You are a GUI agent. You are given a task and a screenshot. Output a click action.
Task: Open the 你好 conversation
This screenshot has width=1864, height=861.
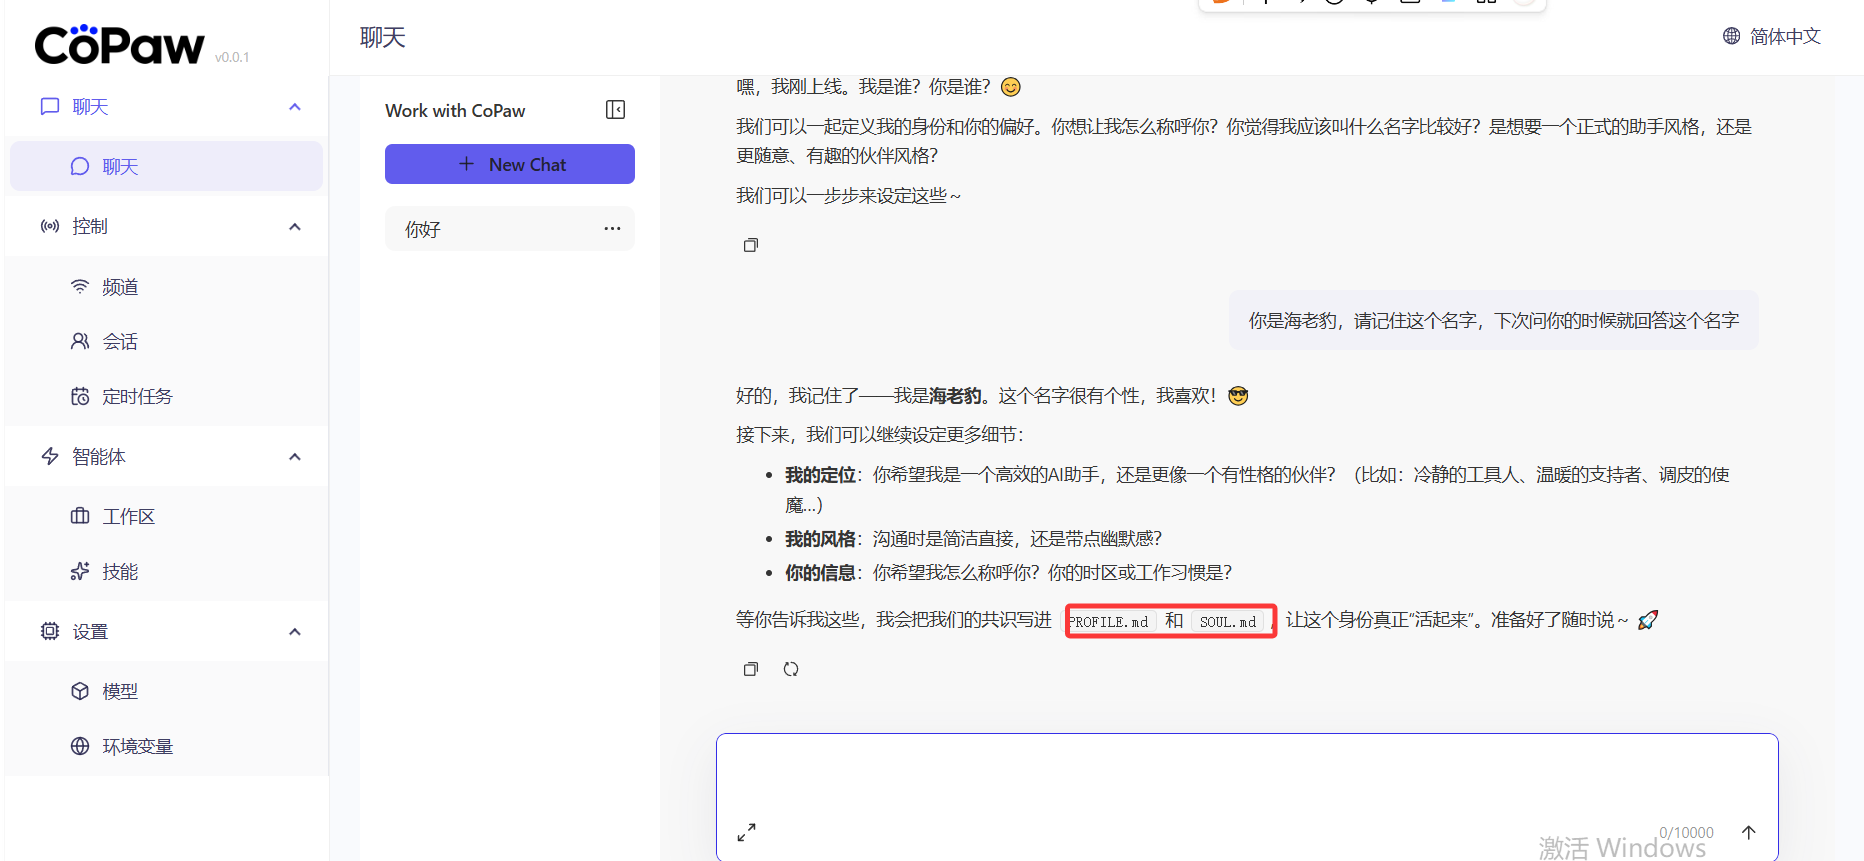click(x=510, y=229)
